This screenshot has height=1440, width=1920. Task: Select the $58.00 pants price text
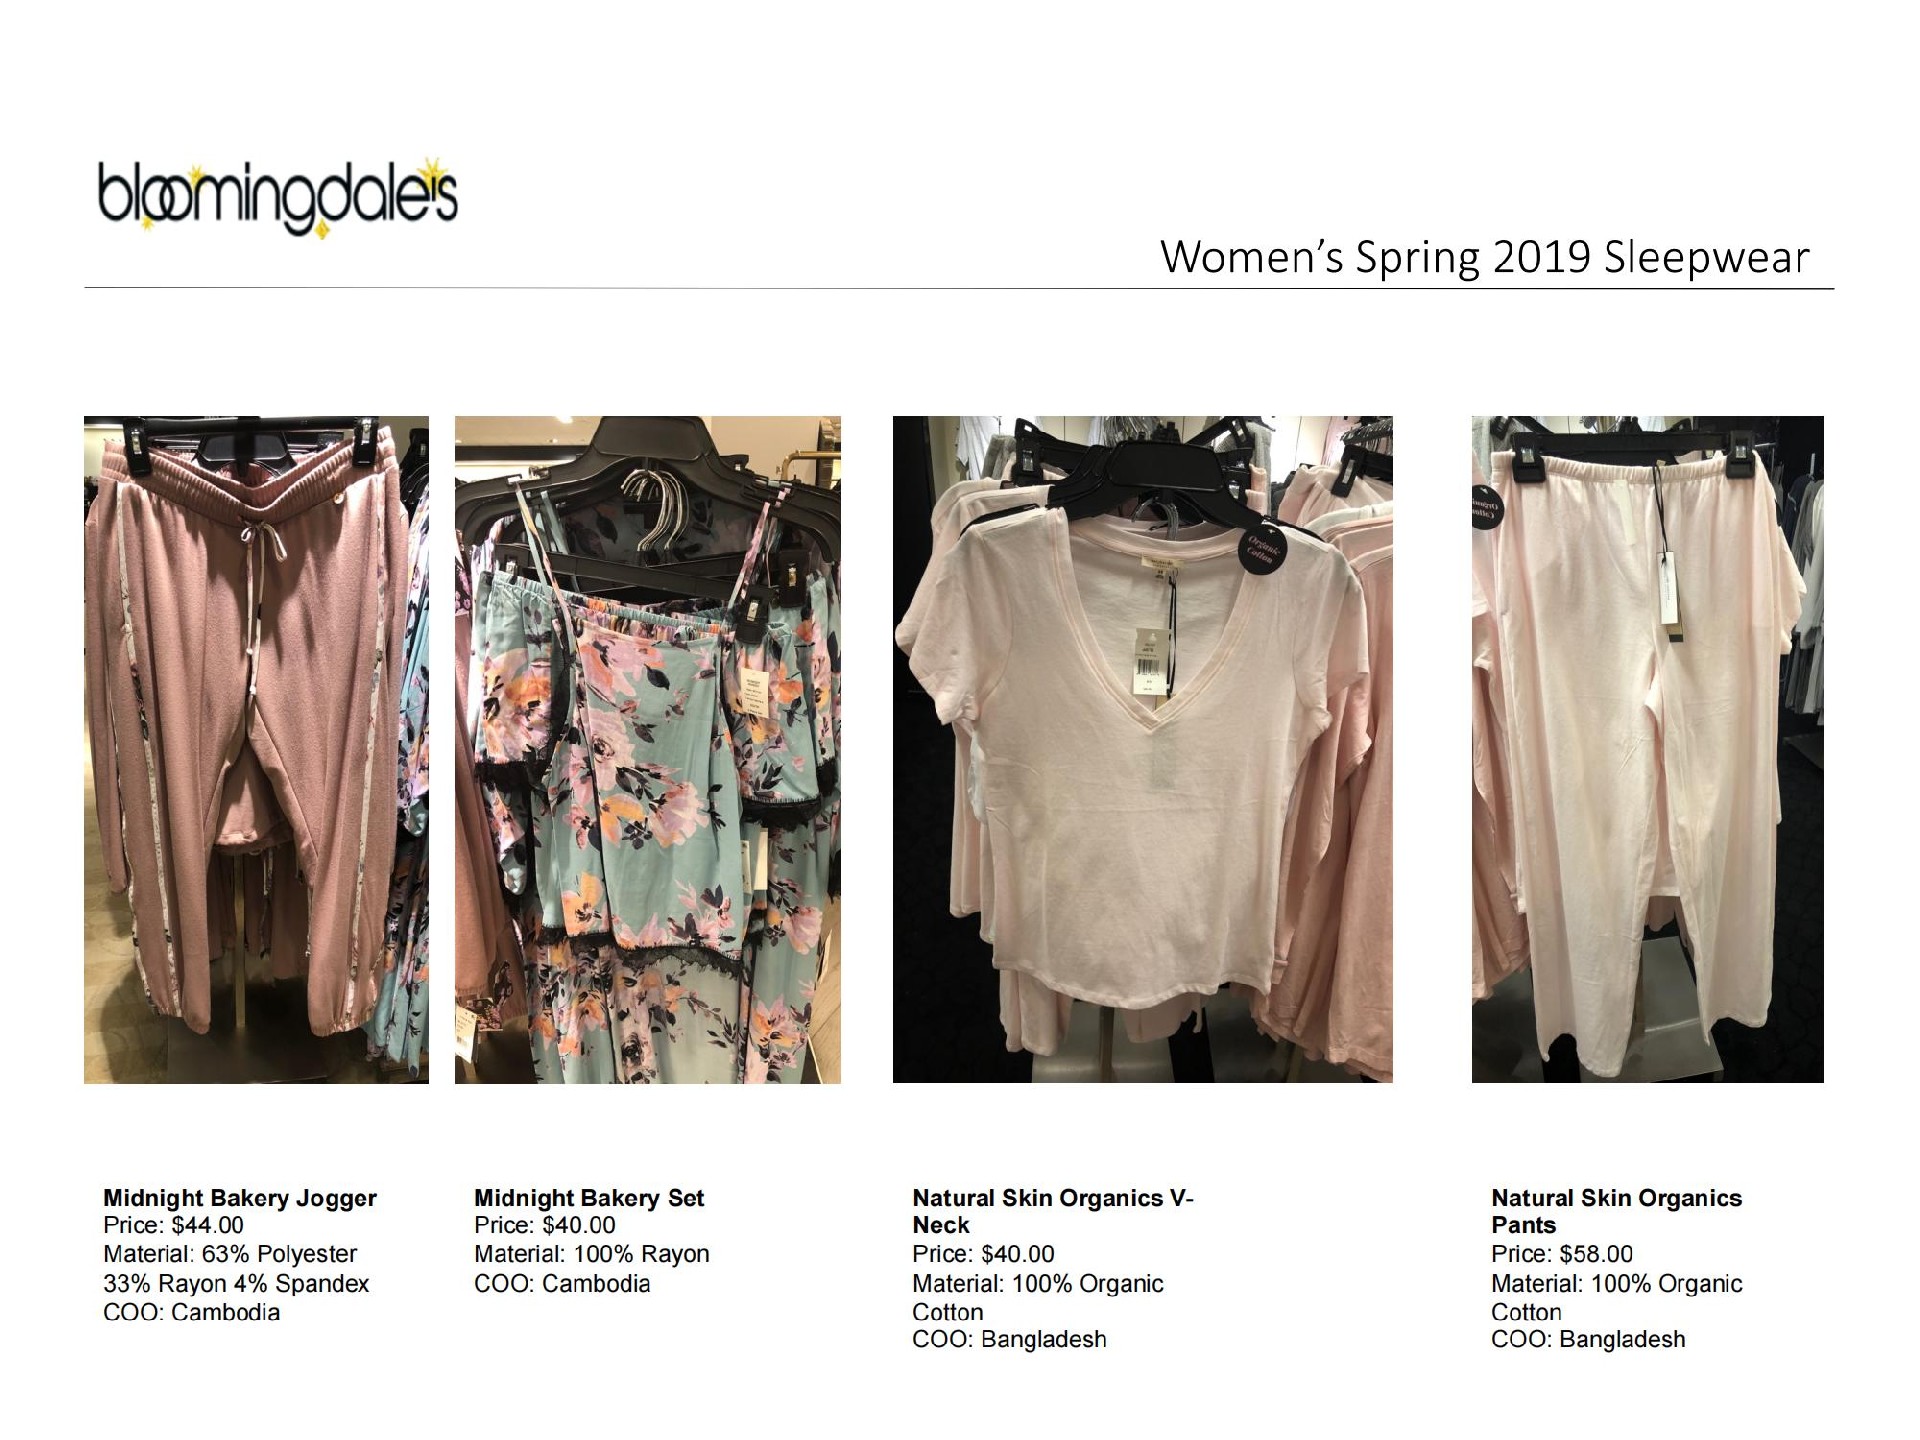1596,1254
